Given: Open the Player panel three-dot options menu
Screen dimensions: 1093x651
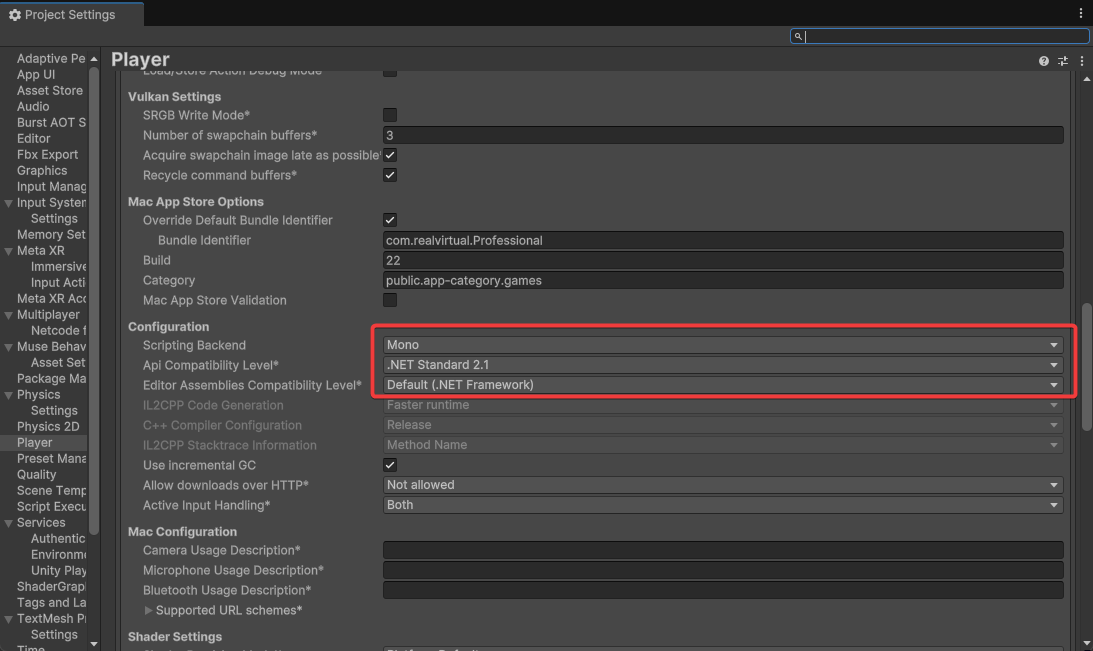Looking at the screenshot, I should [x=1082, y=61].
